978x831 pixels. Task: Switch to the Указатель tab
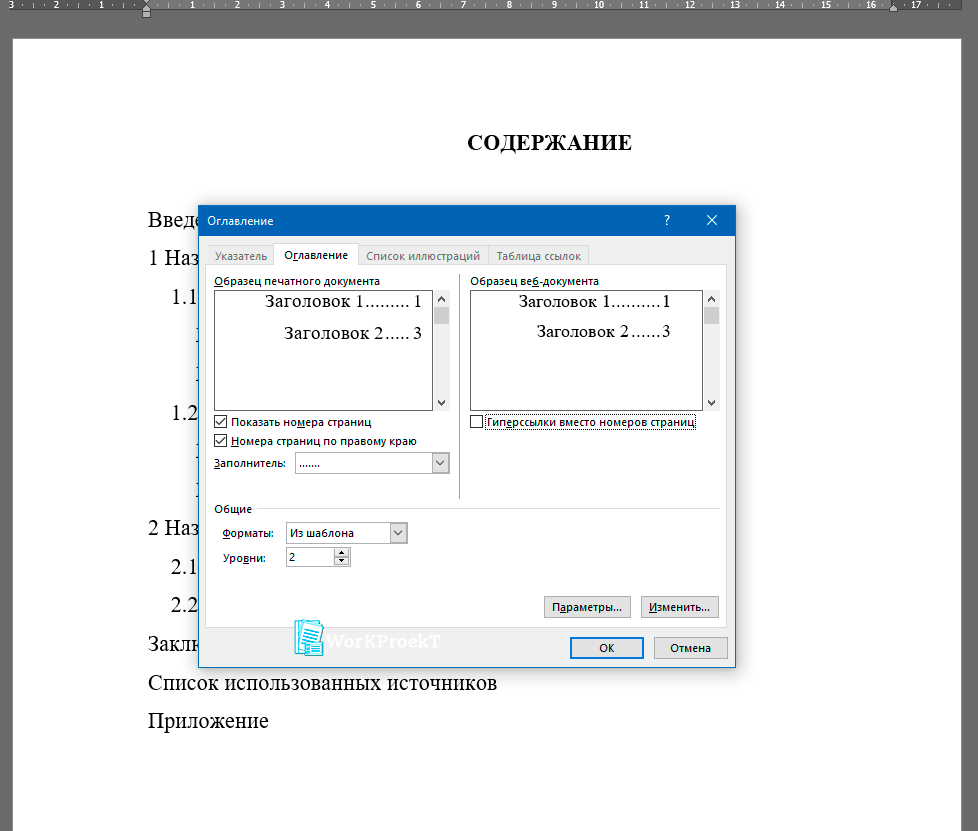241,256
